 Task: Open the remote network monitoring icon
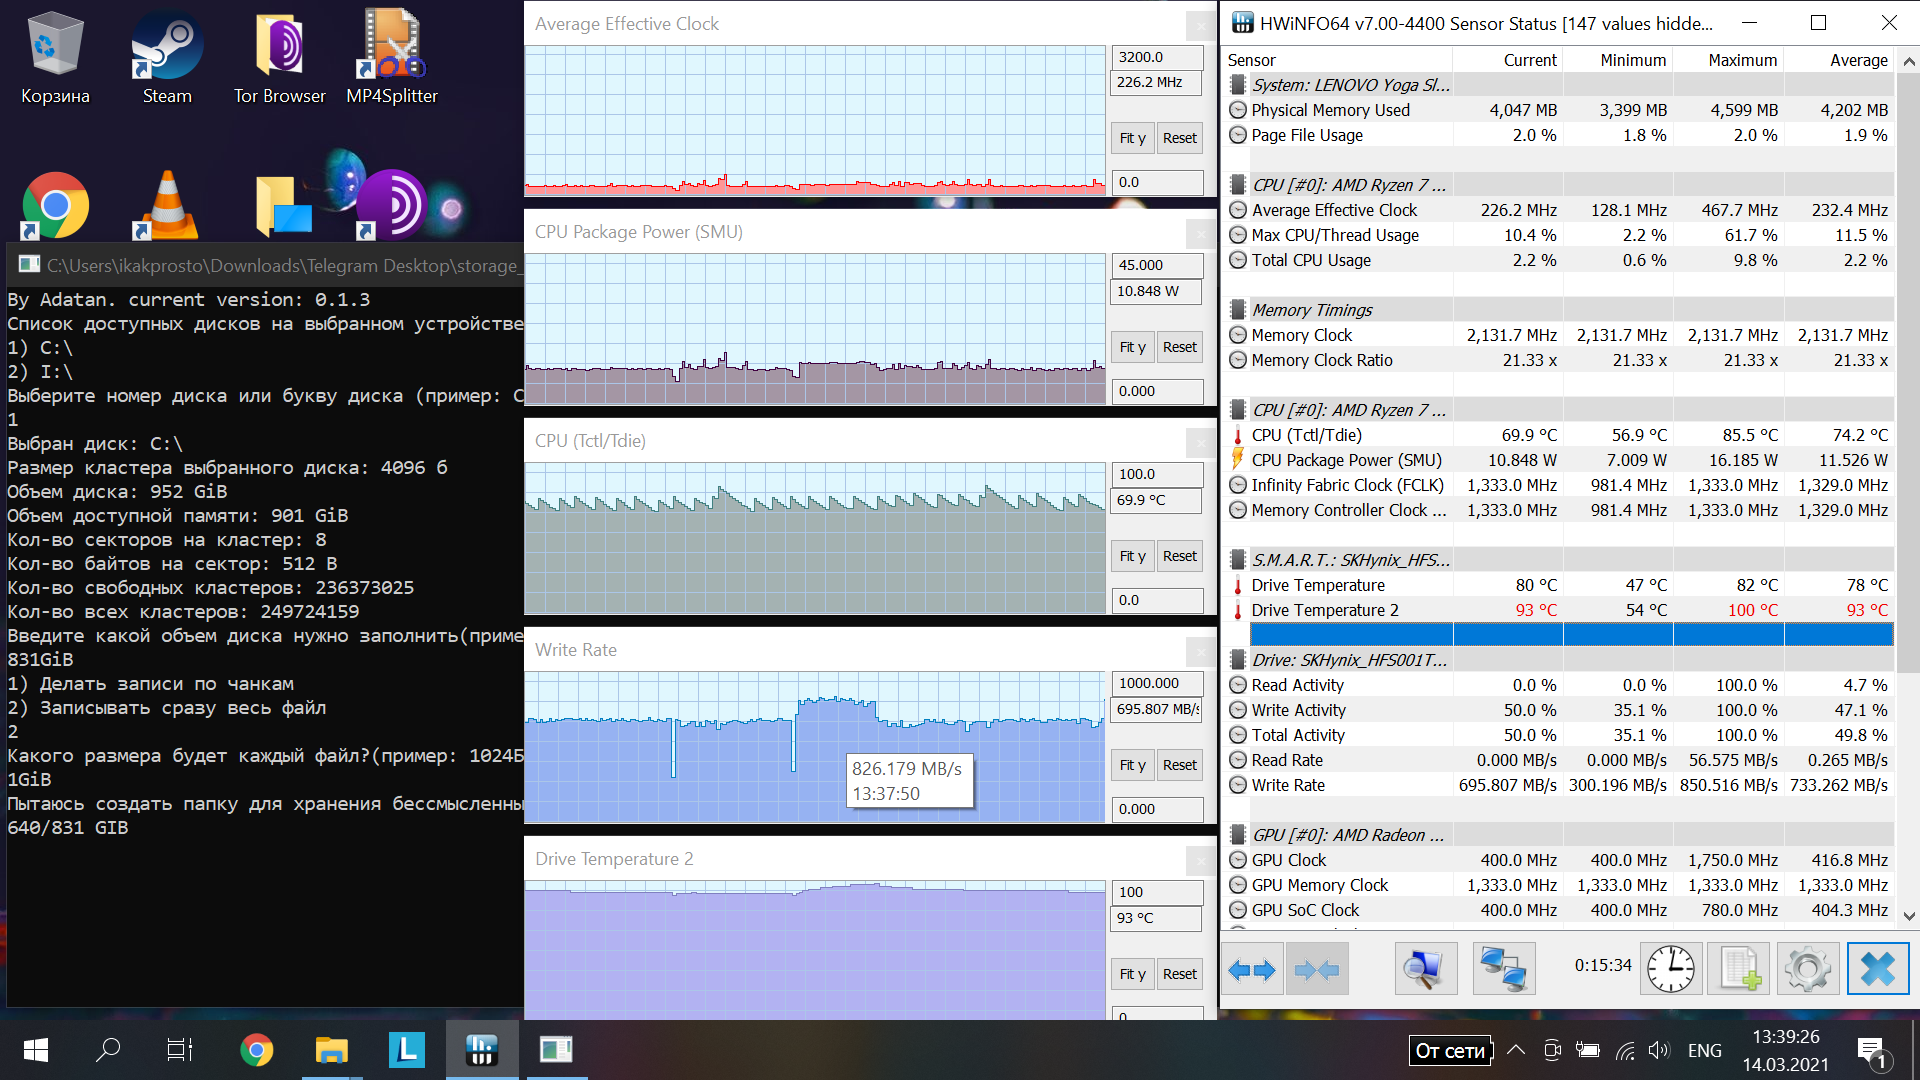click(1503, 969)
